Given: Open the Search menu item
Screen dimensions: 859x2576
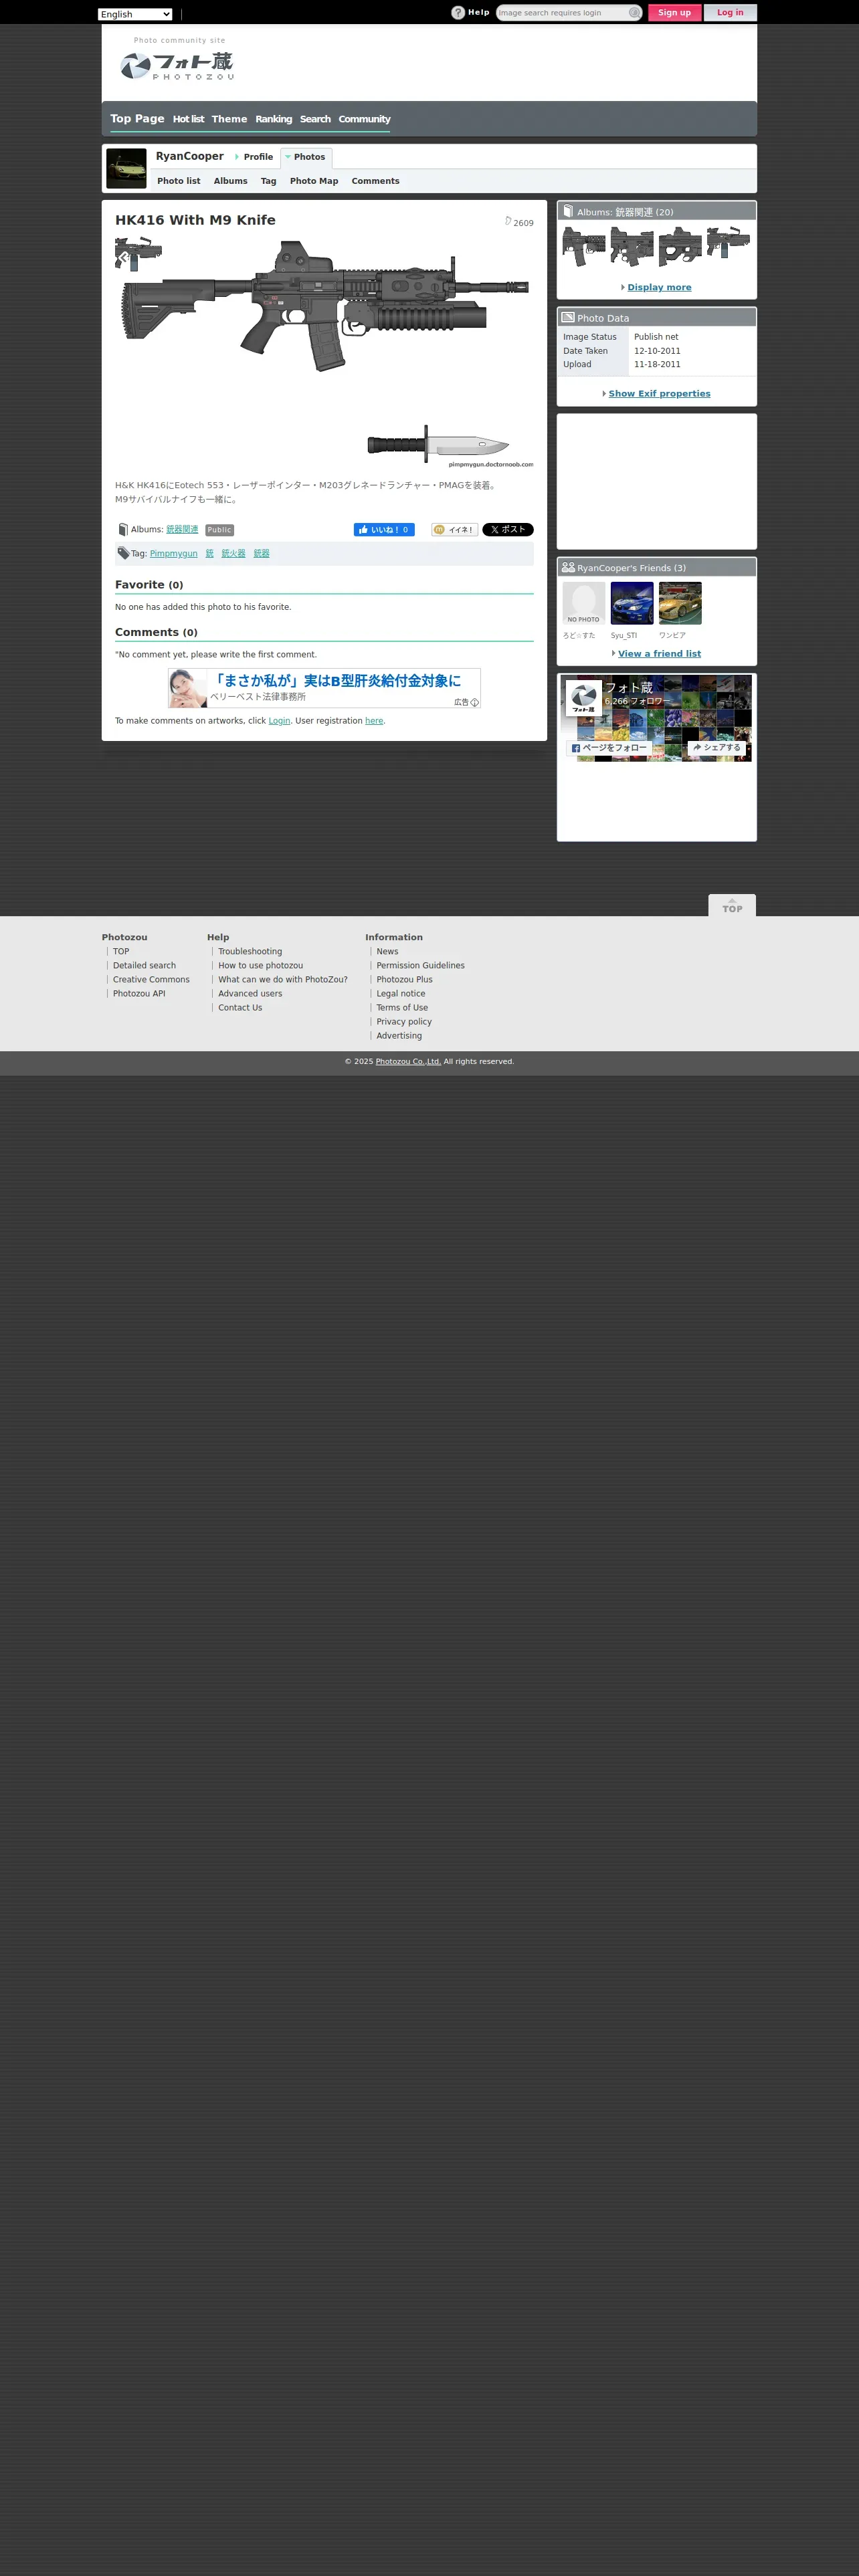Looking at the screenshot, I should [x=315, y=119].
